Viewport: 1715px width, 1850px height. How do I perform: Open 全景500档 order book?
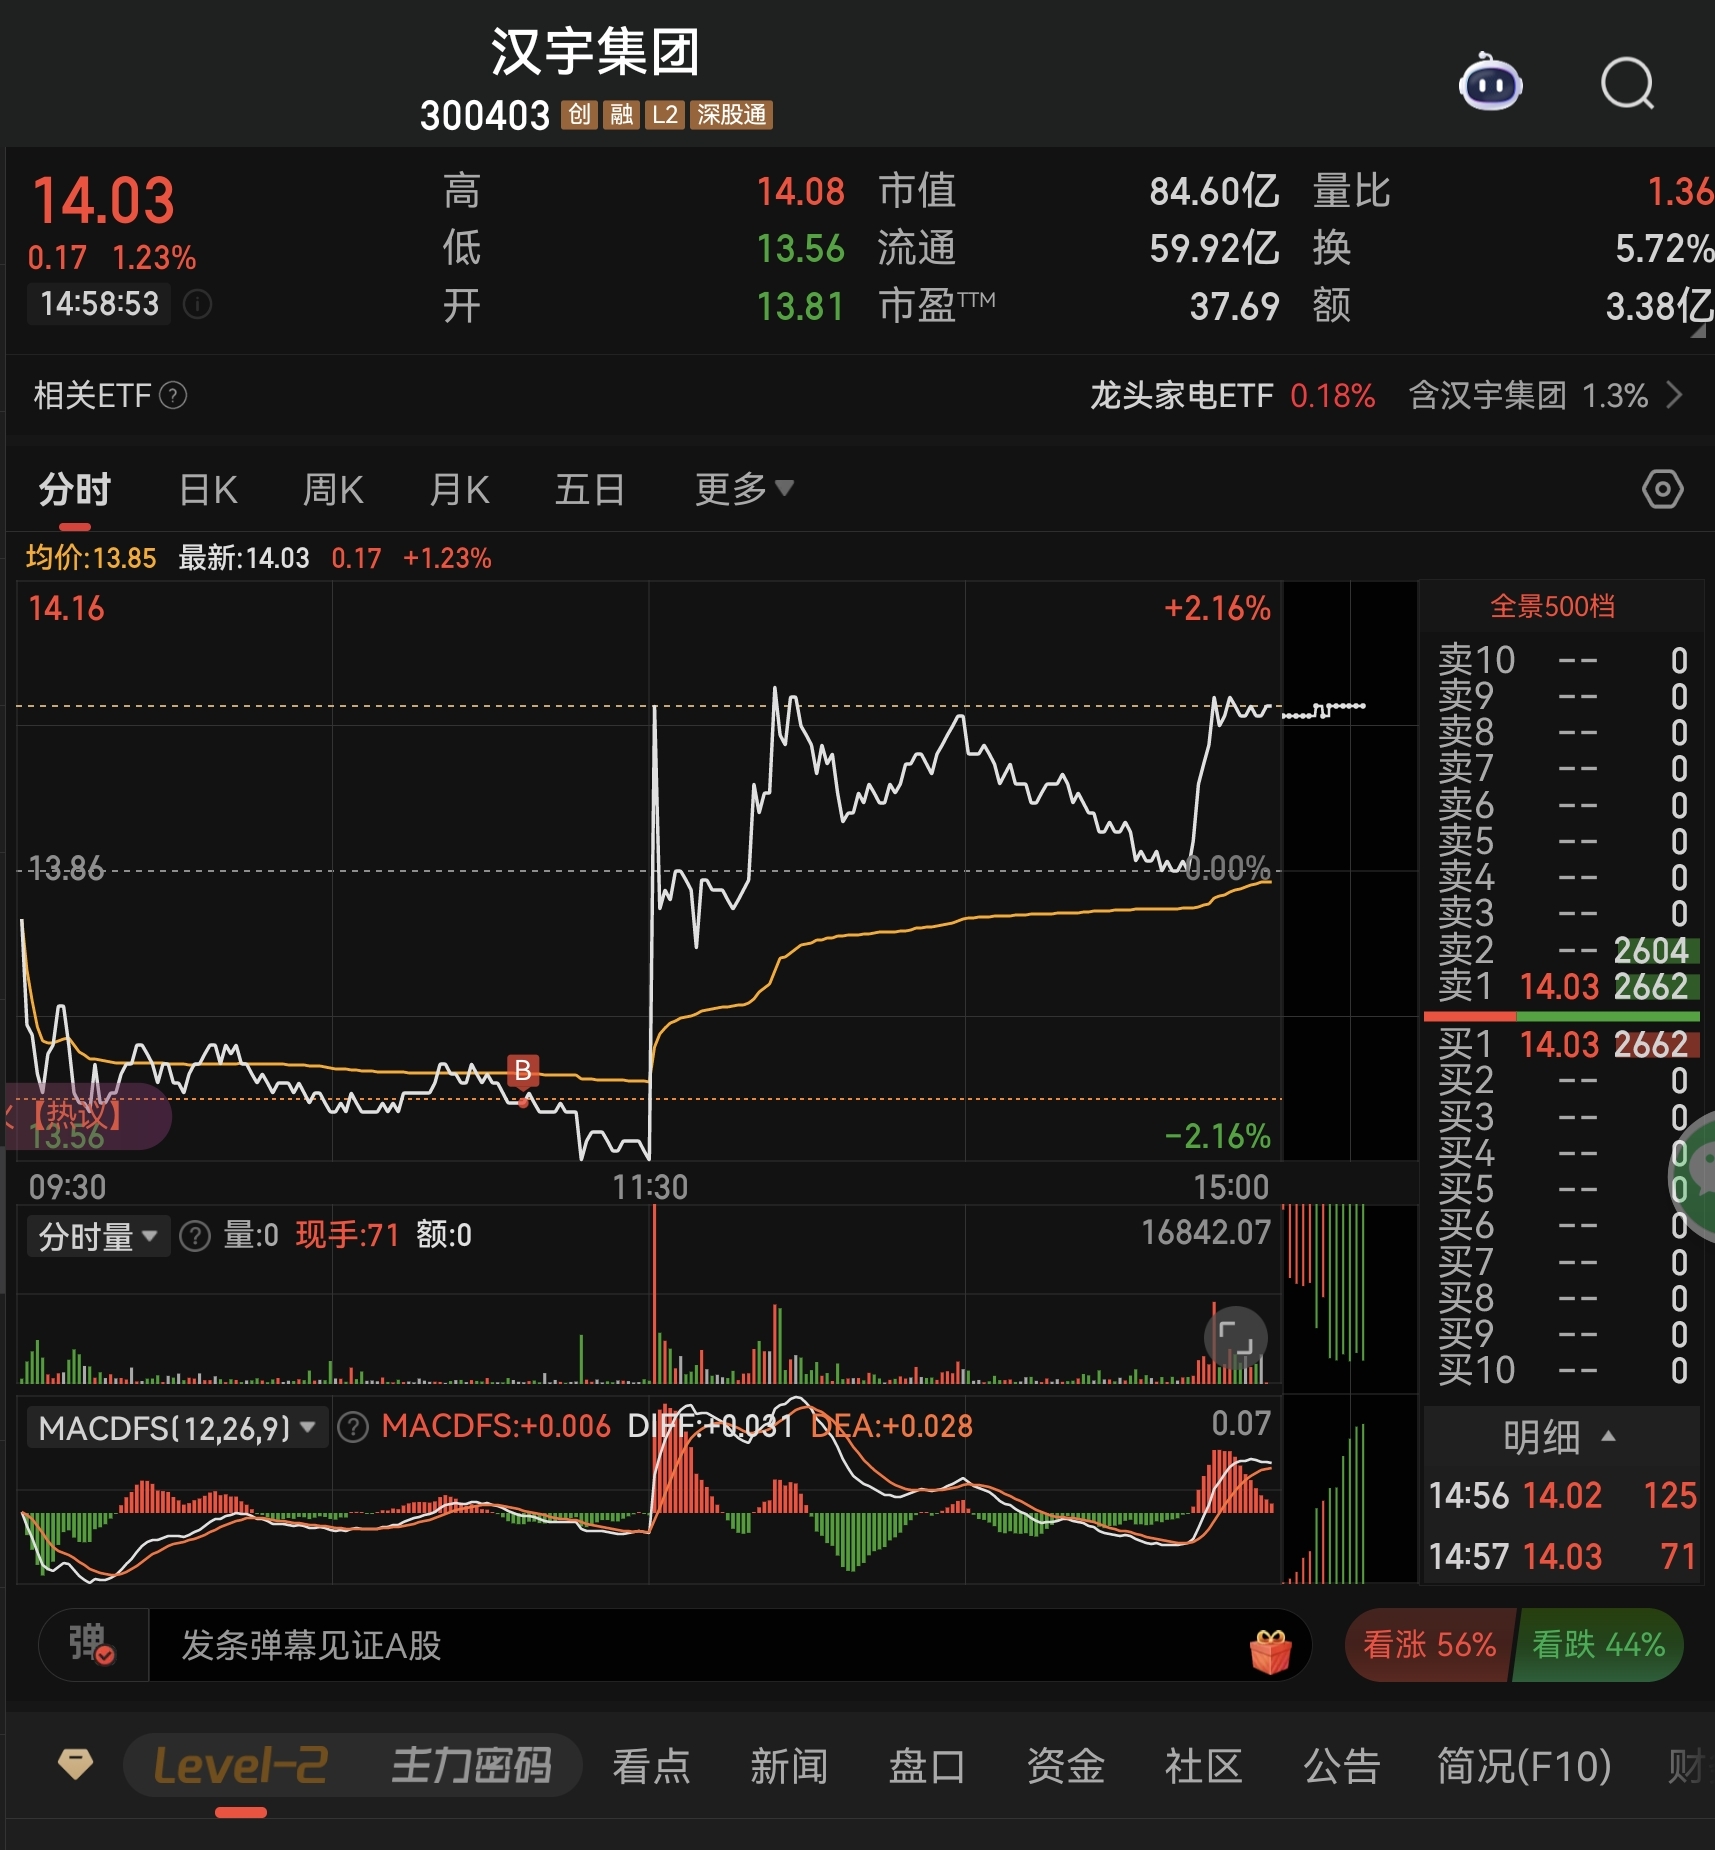click(1552, 606)
